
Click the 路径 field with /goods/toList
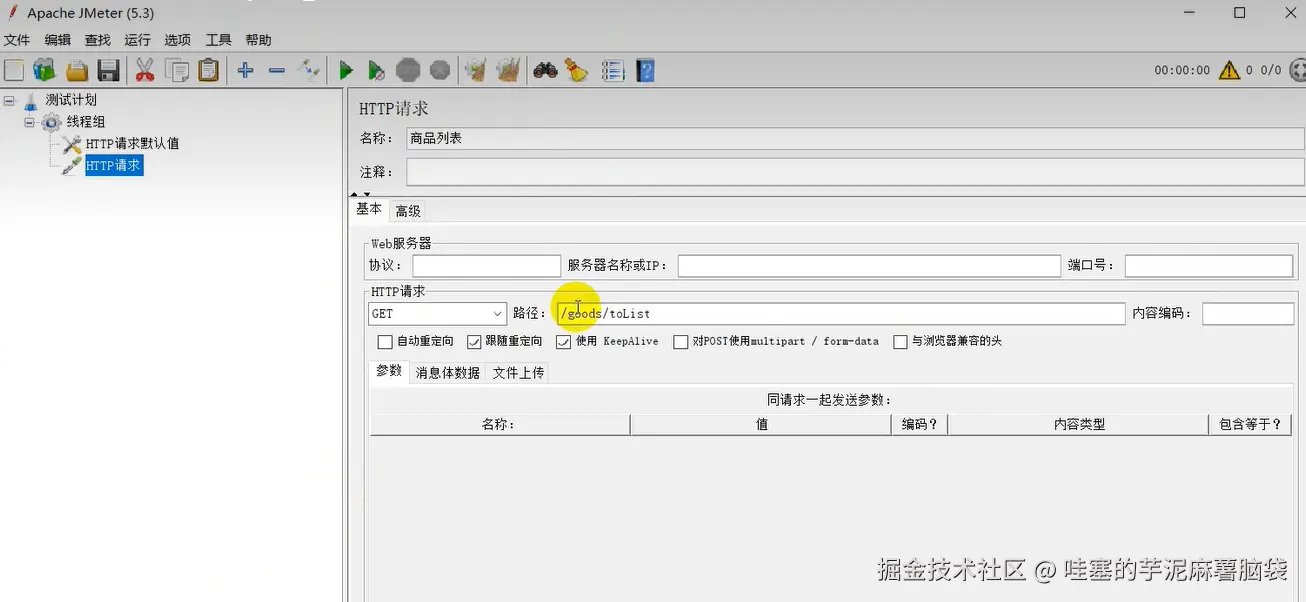coord(841,314)
